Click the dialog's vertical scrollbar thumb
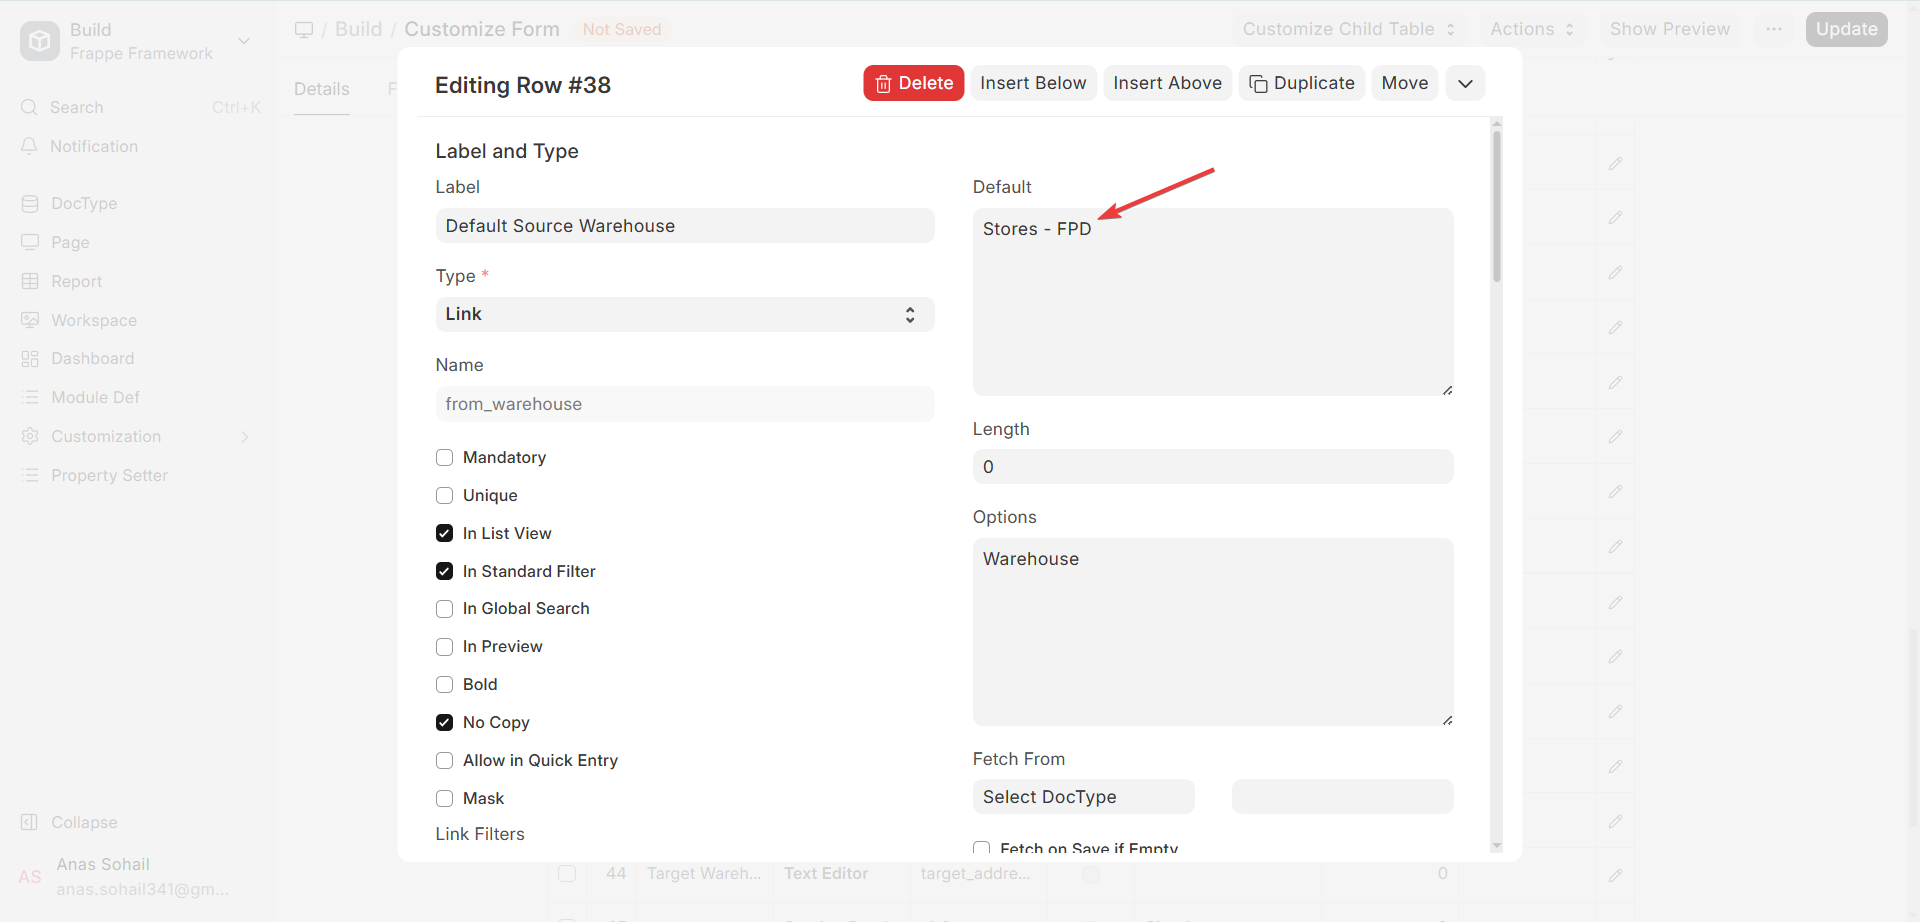Screen dimensions: 1920x922 coord(1496,205)
